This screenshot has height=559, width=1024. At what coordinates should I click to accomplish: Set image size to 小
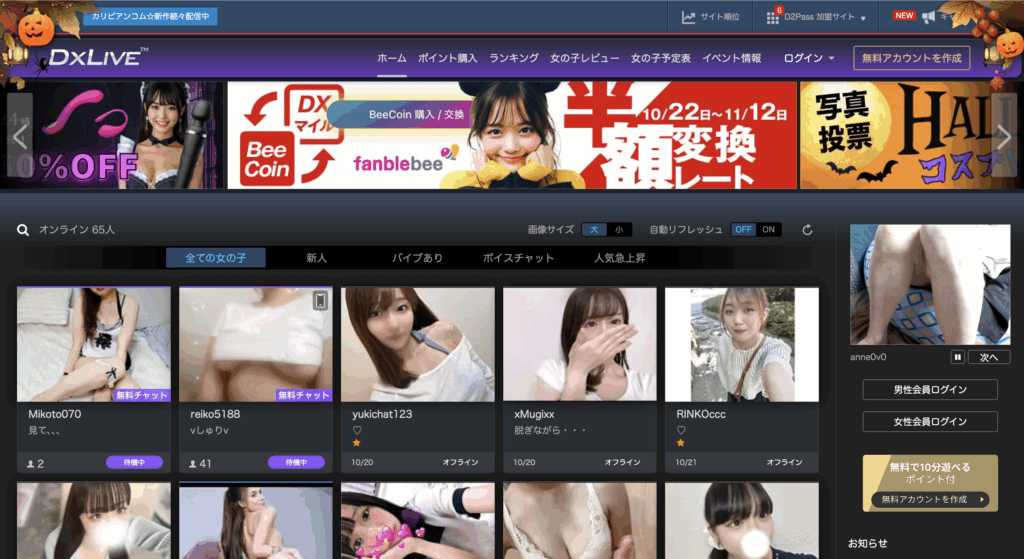pyautogui.click(x=620, y=230)
